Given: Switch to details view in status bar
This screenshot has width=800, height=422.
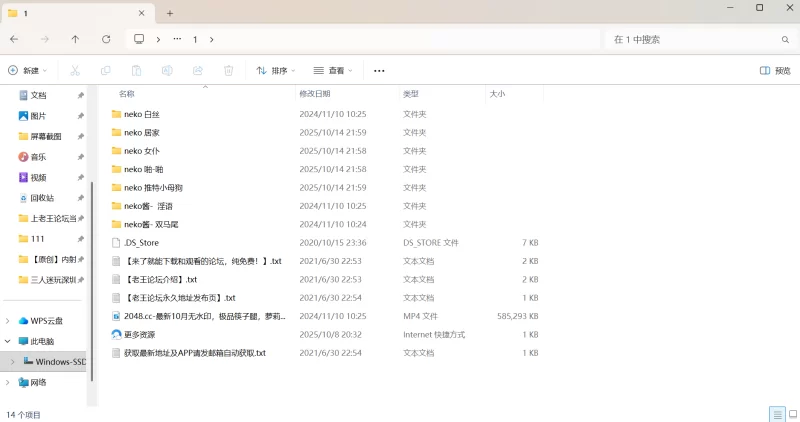Looking at the screenshot, I should (775, 414).
